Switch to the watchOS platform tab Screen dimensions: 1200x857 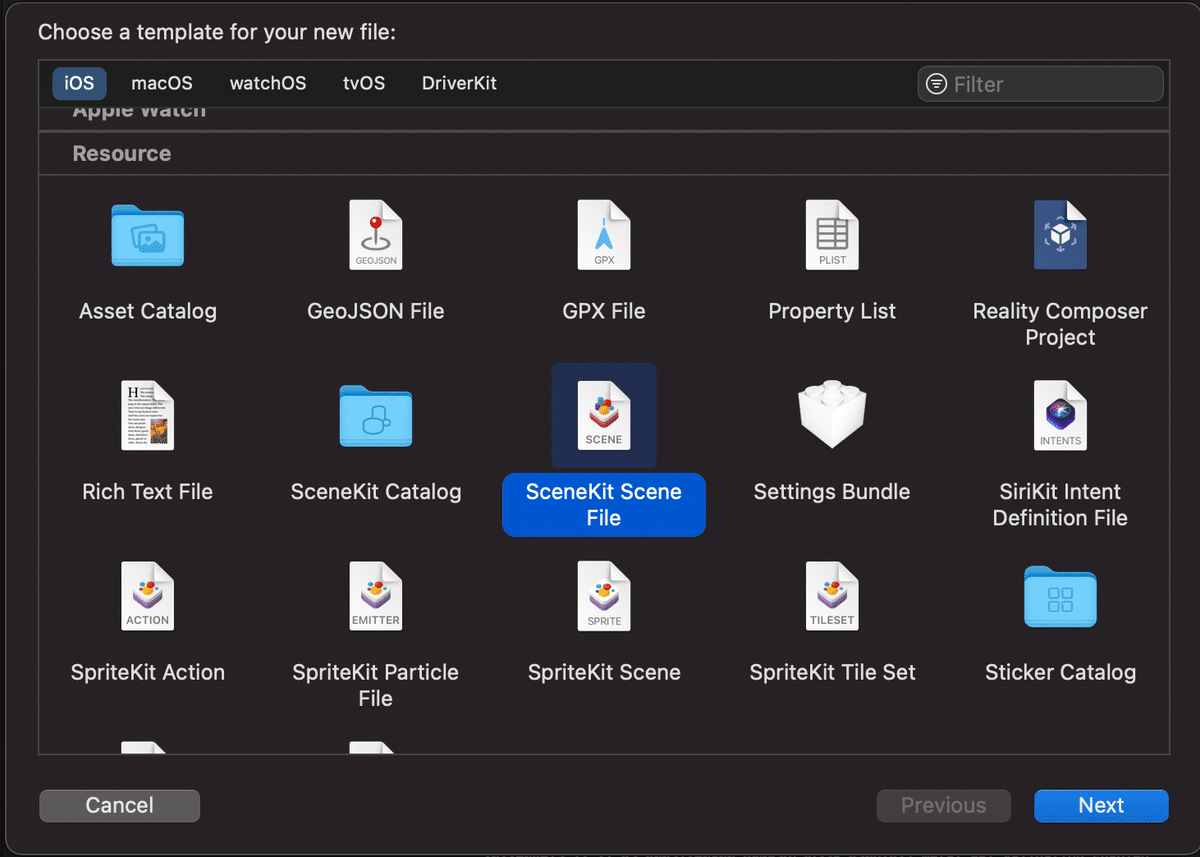tap(268, 84)
